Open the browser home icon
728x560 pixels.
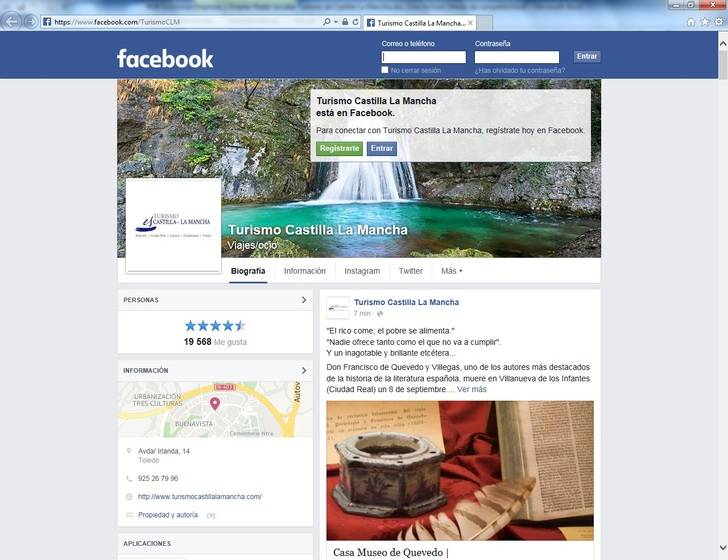[x=691, y=22]
